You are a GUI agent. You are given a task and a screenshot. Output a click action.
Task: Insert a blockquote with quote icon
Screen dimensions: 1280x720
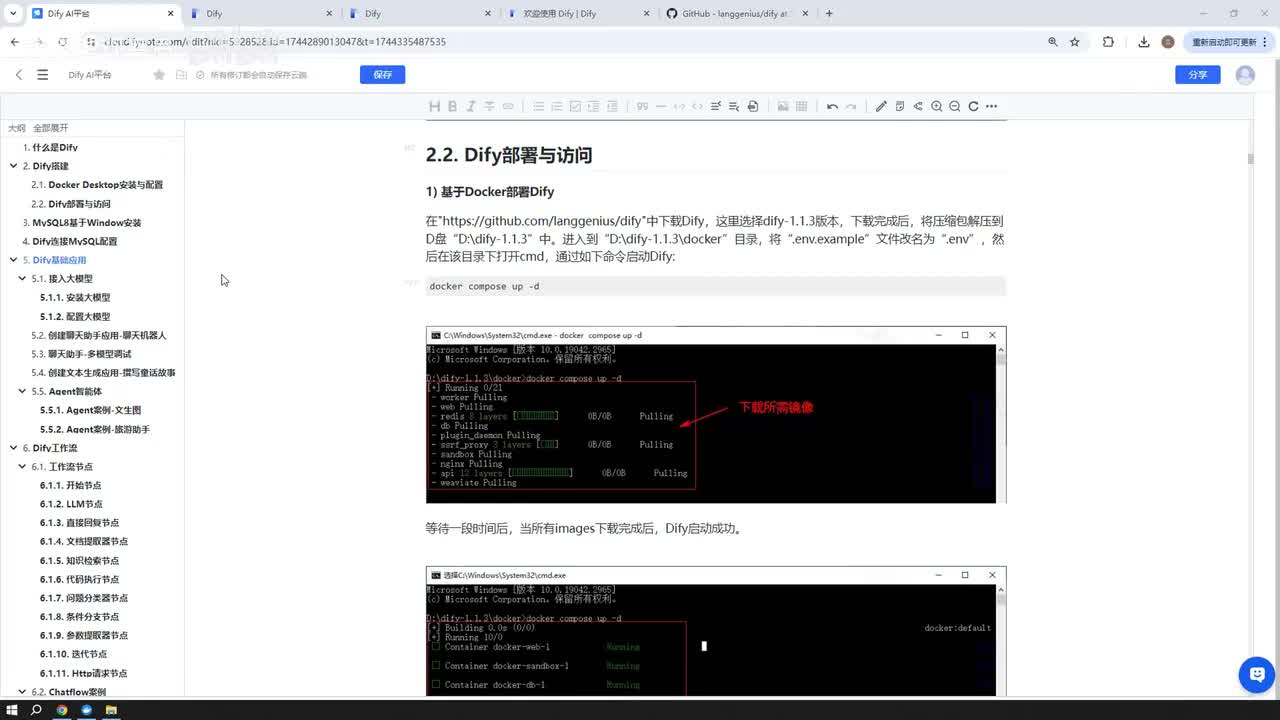click(x=642, y=106)
